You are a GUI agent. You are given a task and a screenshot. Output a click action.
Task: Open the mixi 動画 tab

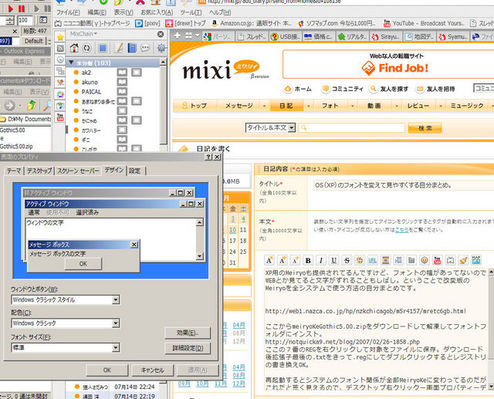(x=374, y=106)
